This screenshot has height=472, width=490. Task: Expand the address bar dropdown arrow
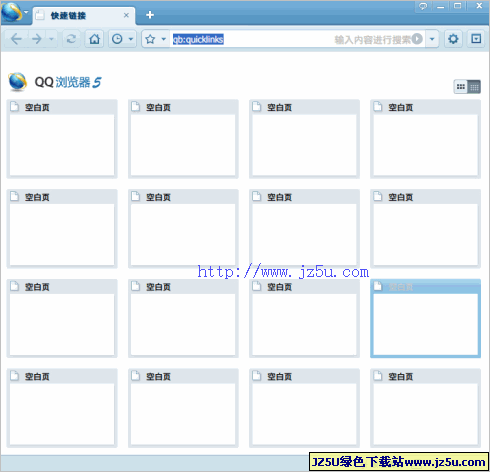(x=432, y=39)
